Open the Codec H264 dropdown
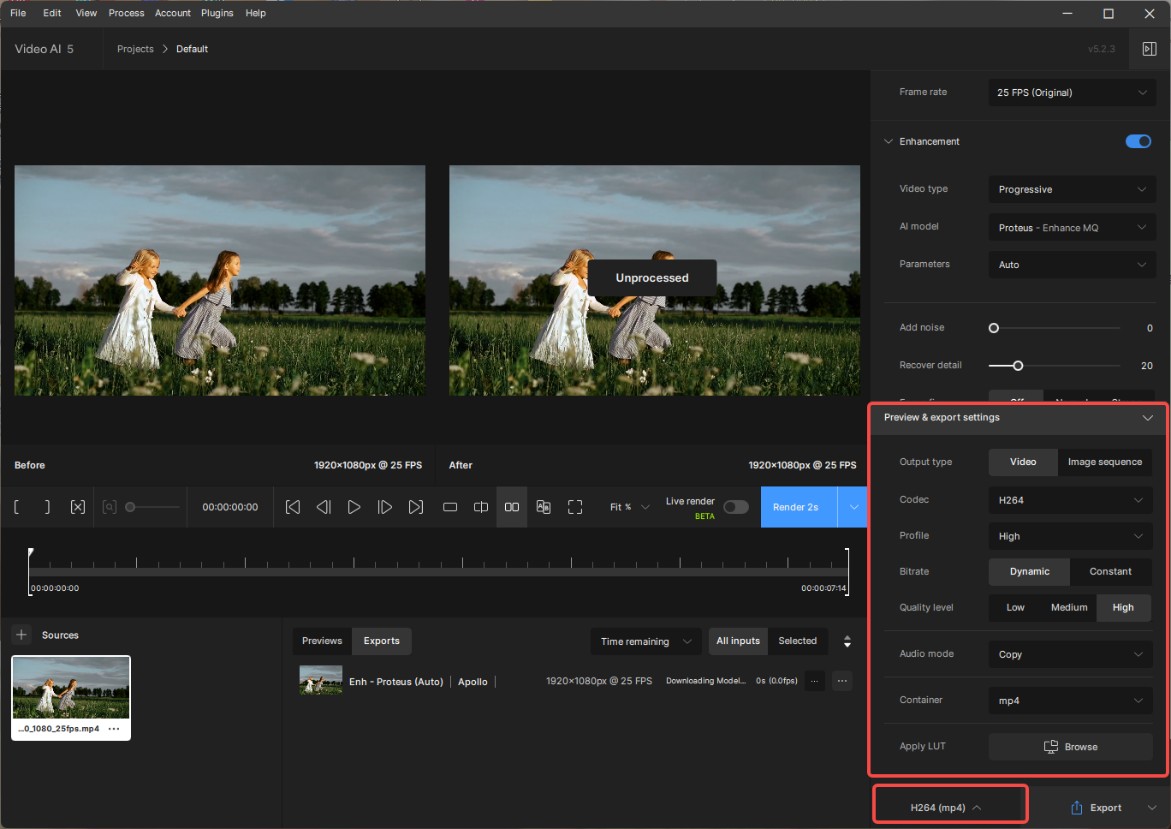Screen dimensions: 1171x829 click(1071, 500)
